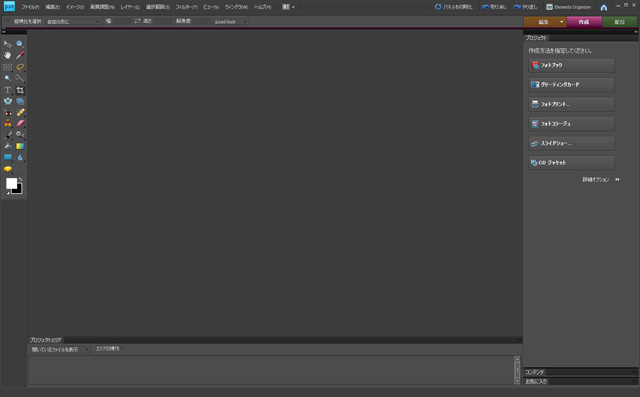The image size is (640, 397).
Task: Open the 選択範囲 (Select) menu
Action: coord(158,7)
